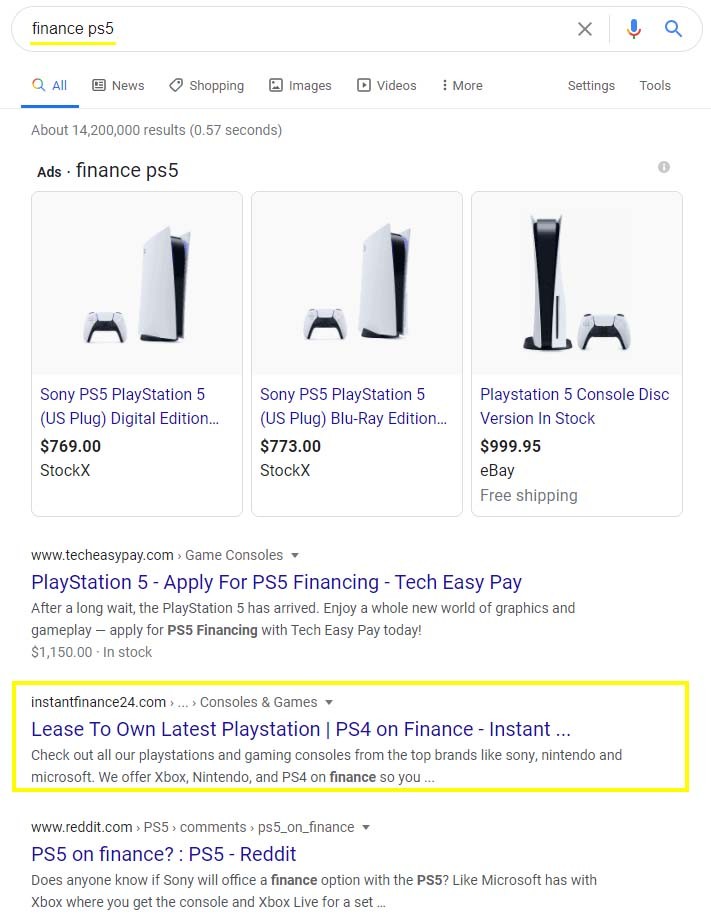Open the Shopping results tab
This screenshot has height=918, width=711.
(206, 86)
